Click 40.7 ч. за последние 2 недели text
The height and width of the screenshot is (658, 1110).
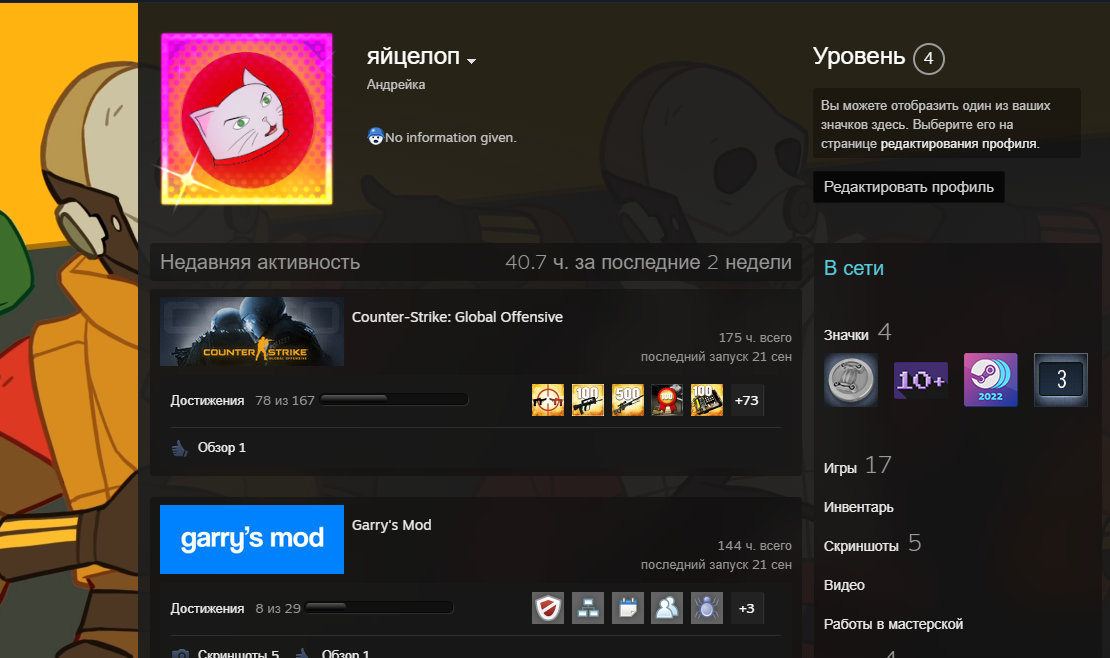[648, 262]
